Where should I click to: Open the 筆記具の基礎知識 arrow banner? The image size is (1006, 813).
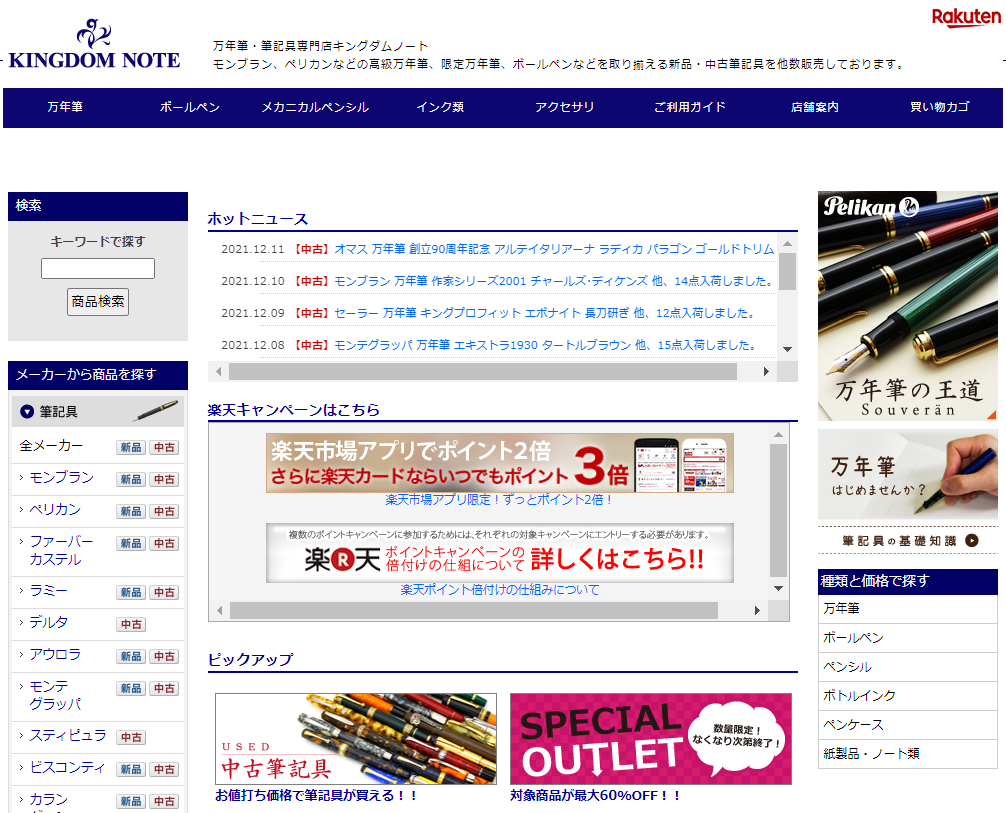[x=907, y=541]
